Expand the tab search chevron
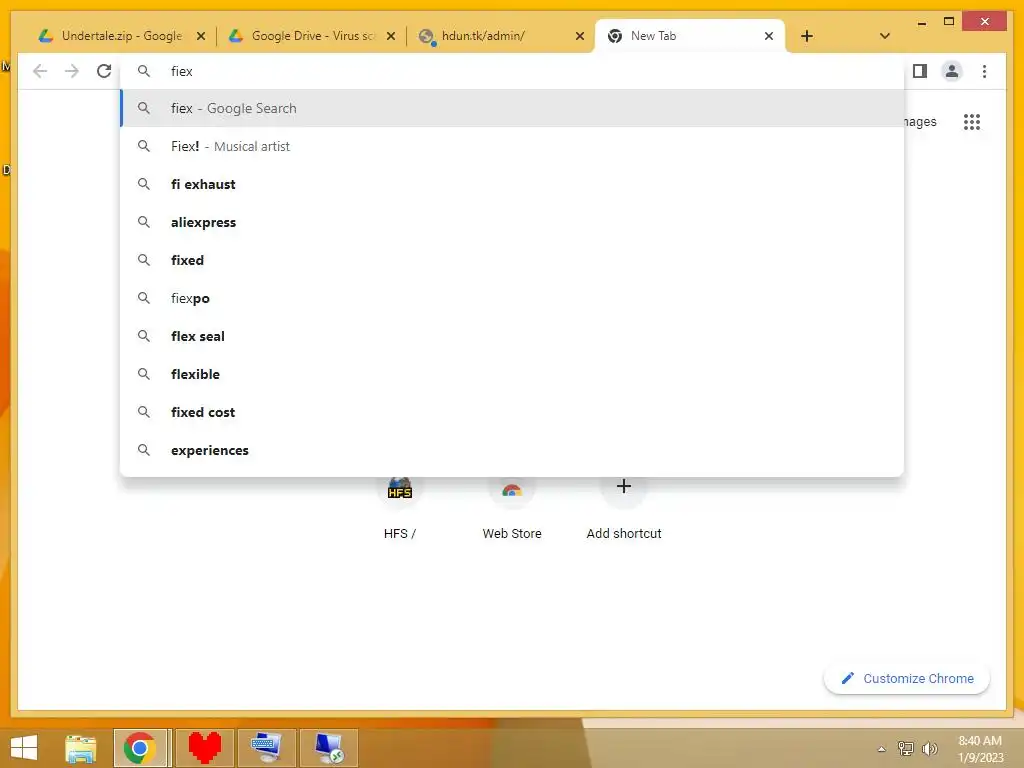This screenshot has height=768, width=1024. (885, 36)
